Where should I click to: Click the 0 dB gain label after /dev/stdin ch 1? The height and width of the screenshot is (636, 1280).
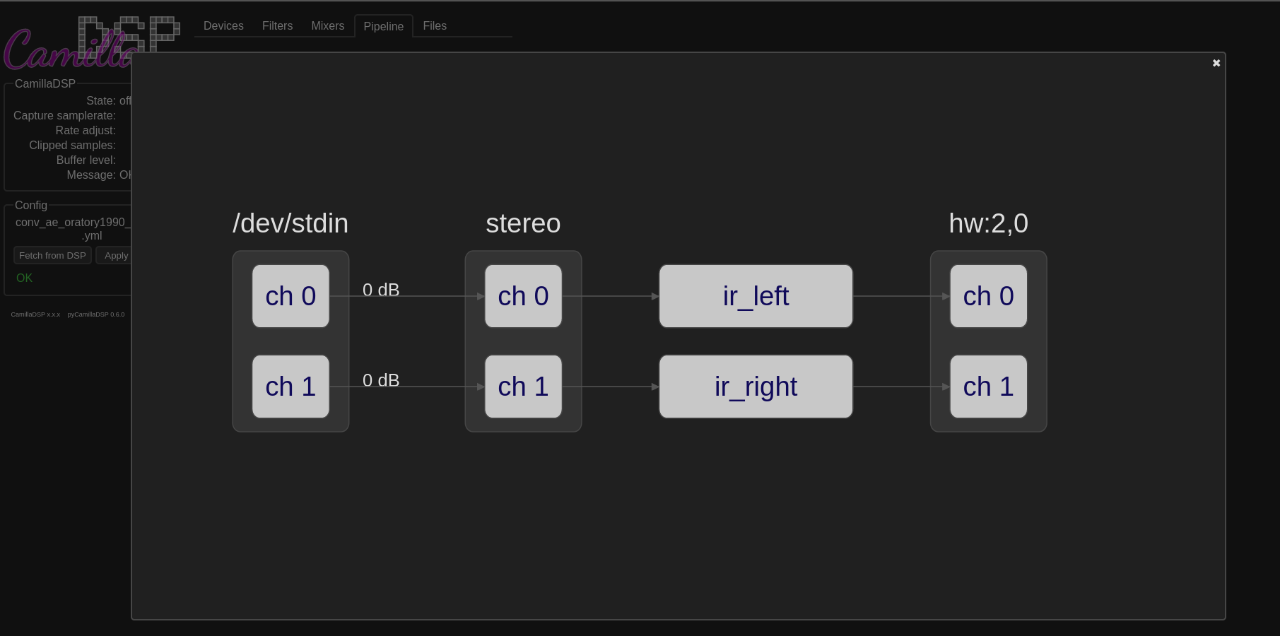tap(381, 380)
